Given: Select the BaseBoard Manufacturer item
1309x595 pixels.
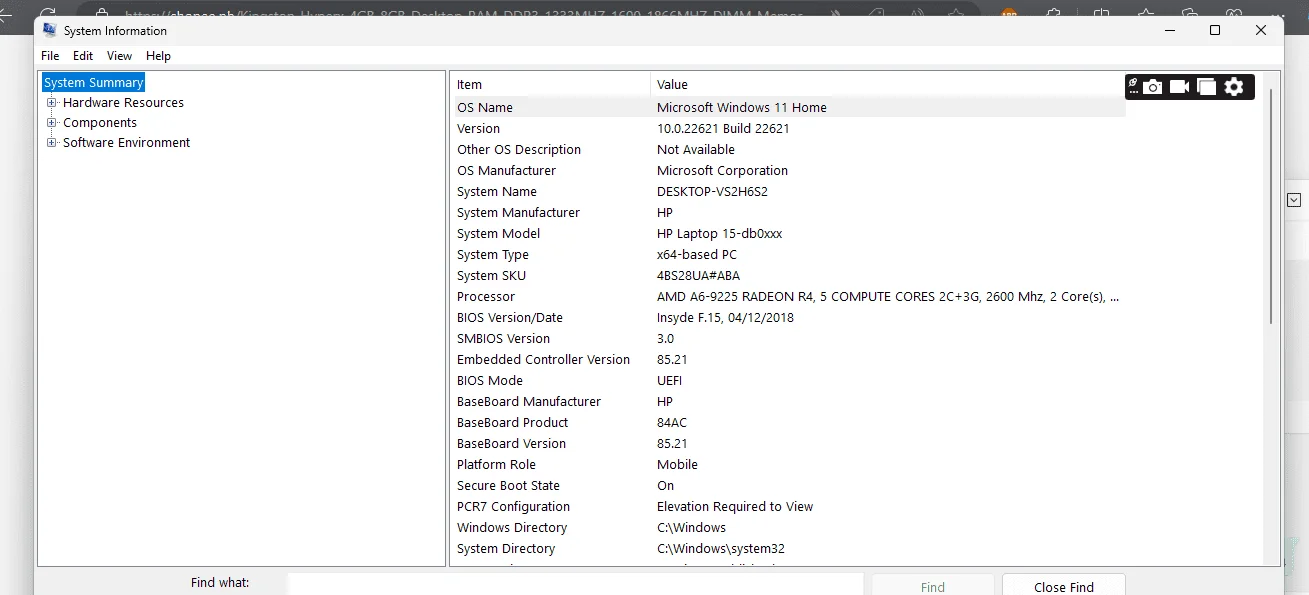Looking at the screenshot, I should pyautogui.click(x=529, y=401).
